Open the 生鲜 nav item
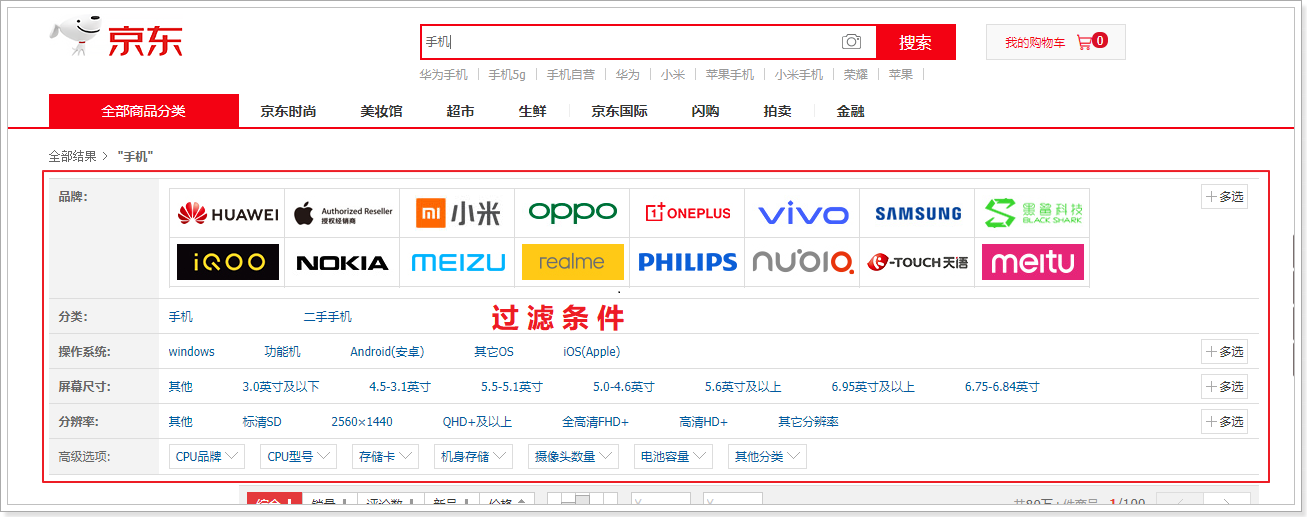The height and width of the screenshot is (517, 1307). point(532,111)
